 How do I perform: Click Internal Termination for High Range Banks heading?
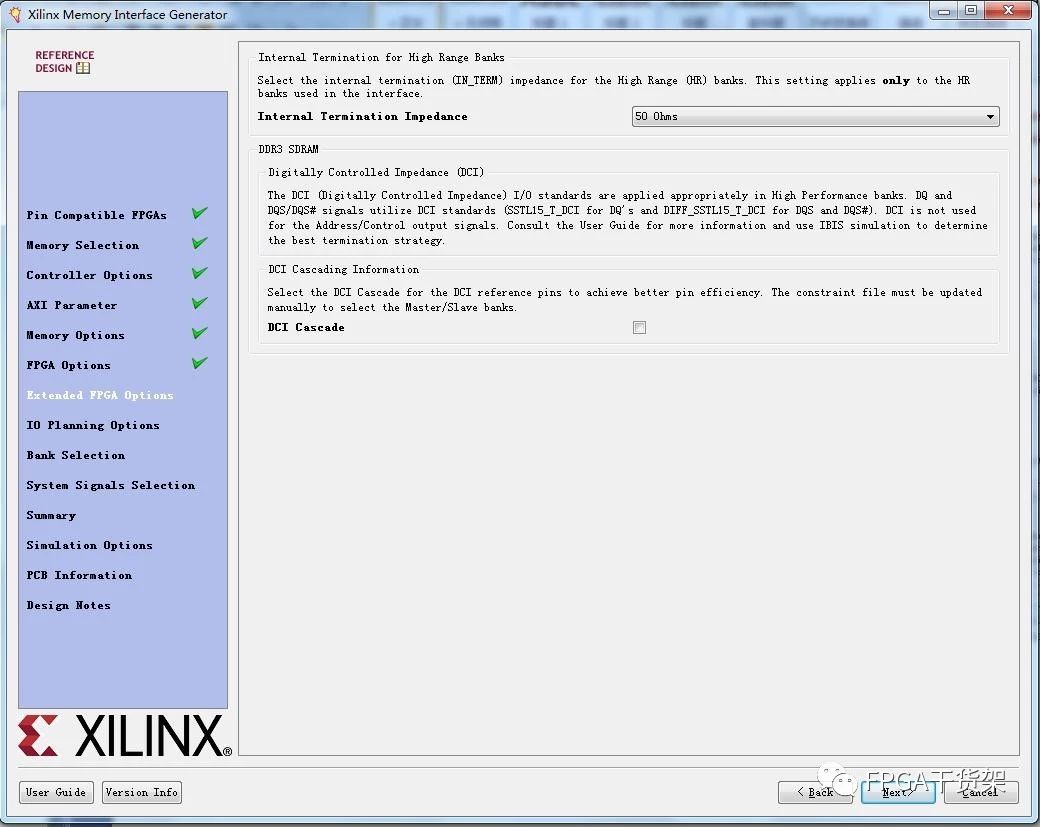click(381, 58)
